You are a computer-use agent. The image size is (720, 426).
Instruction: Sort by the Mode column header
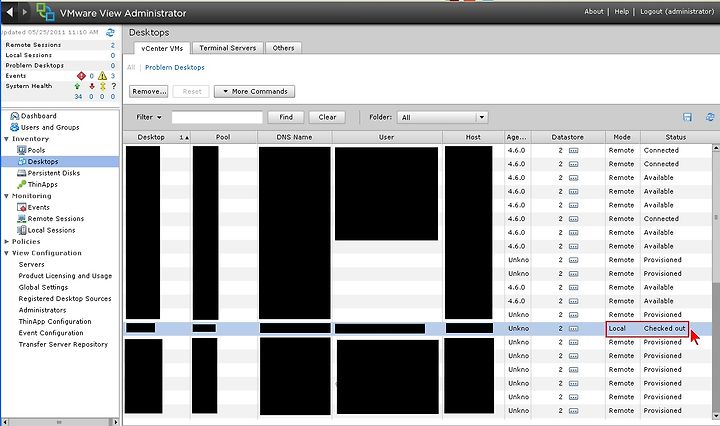(x=622, y=137)
